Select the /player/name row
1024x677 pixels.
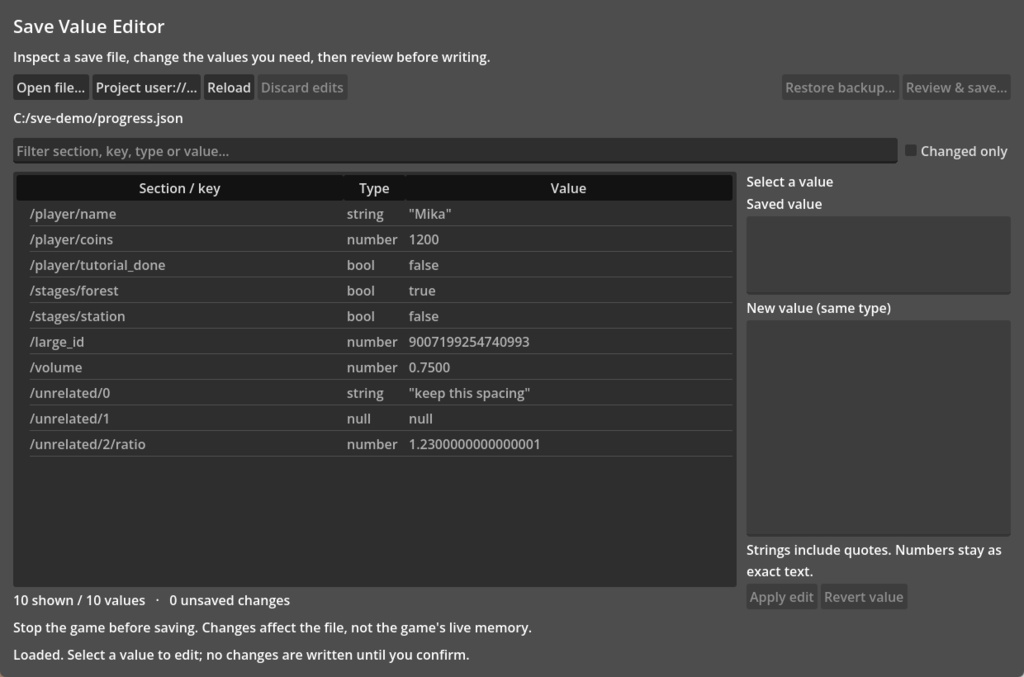pyautogui.click(x=374, y=214)
